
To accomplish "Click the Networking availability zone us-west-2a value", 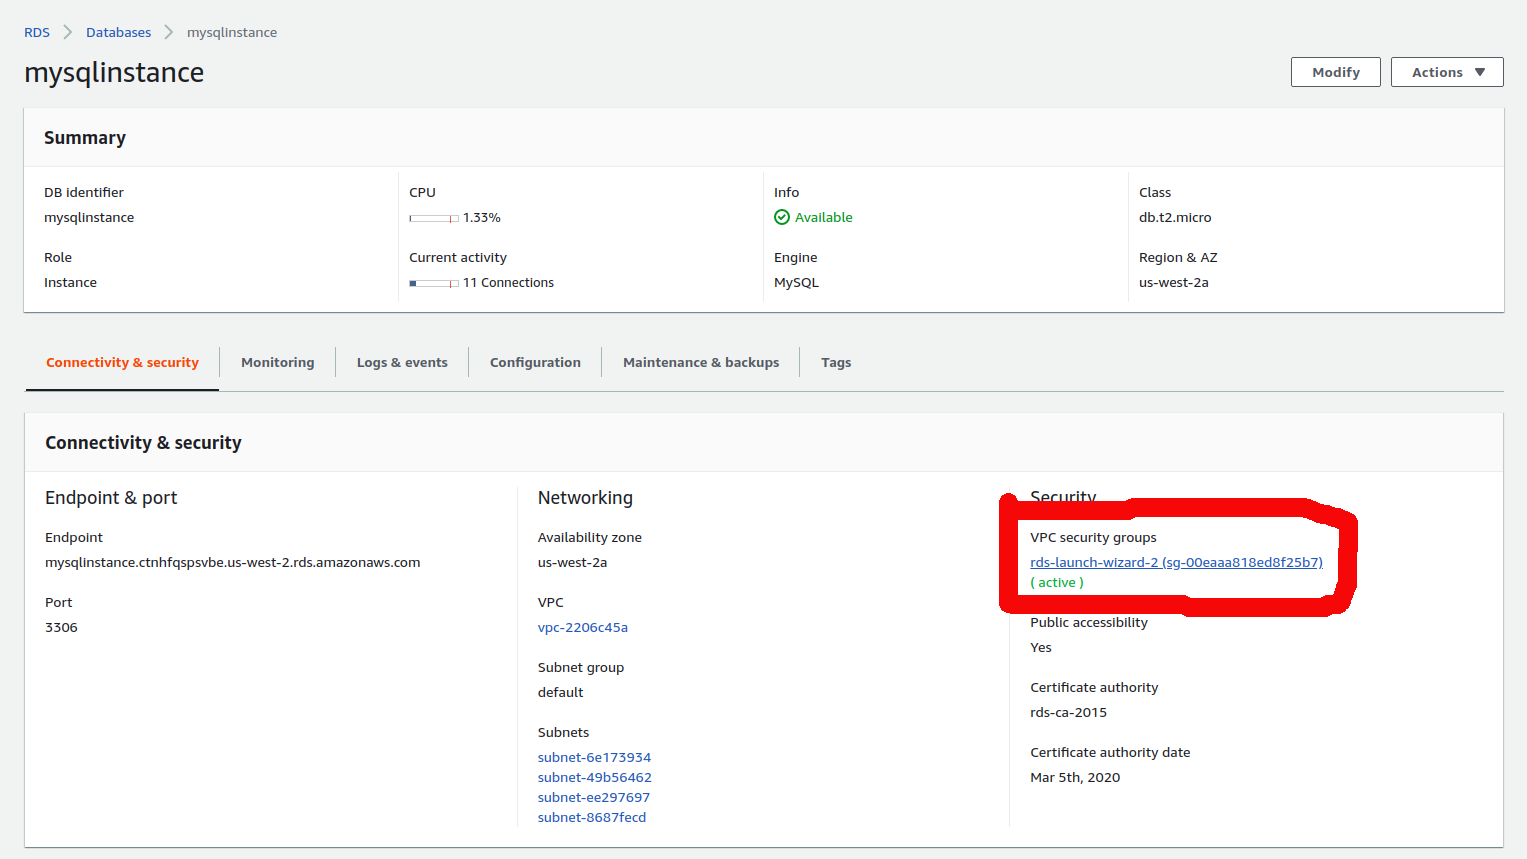I will [572, 562].
